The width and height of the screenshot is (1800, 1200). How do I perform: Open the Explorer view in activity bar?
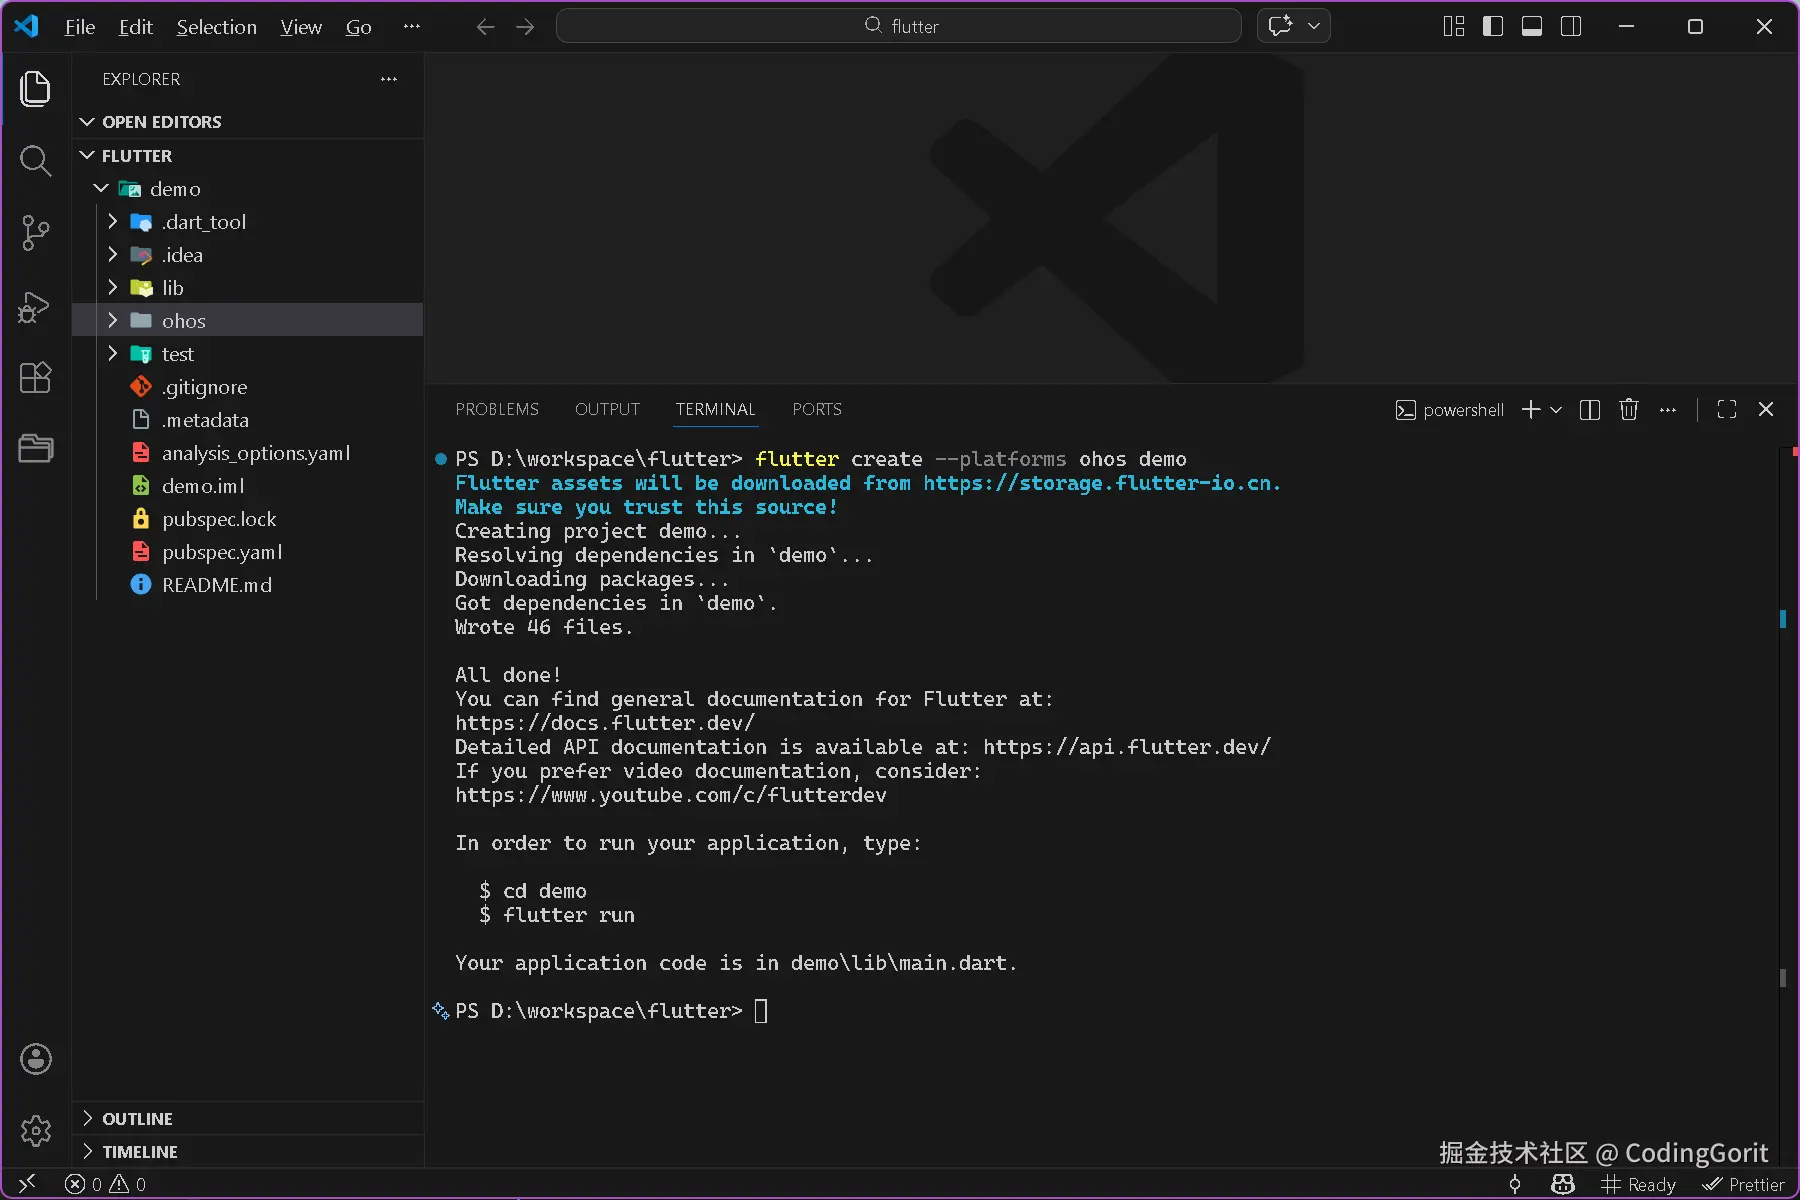coord(36,89)
